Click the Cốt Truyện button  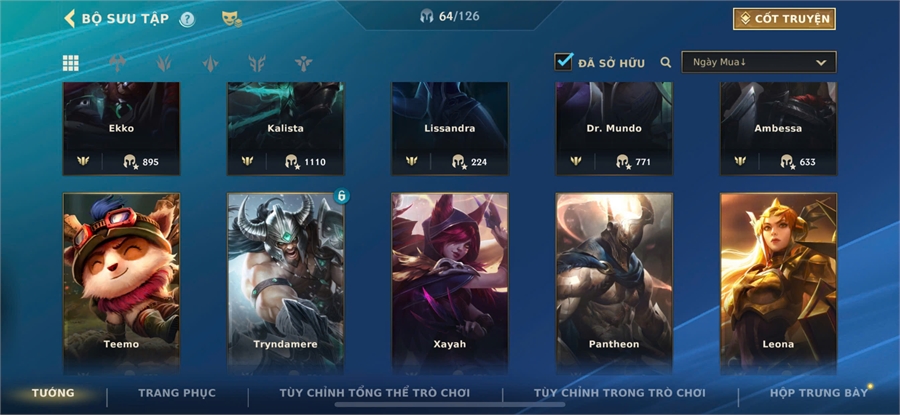click(x=784, y=19)
